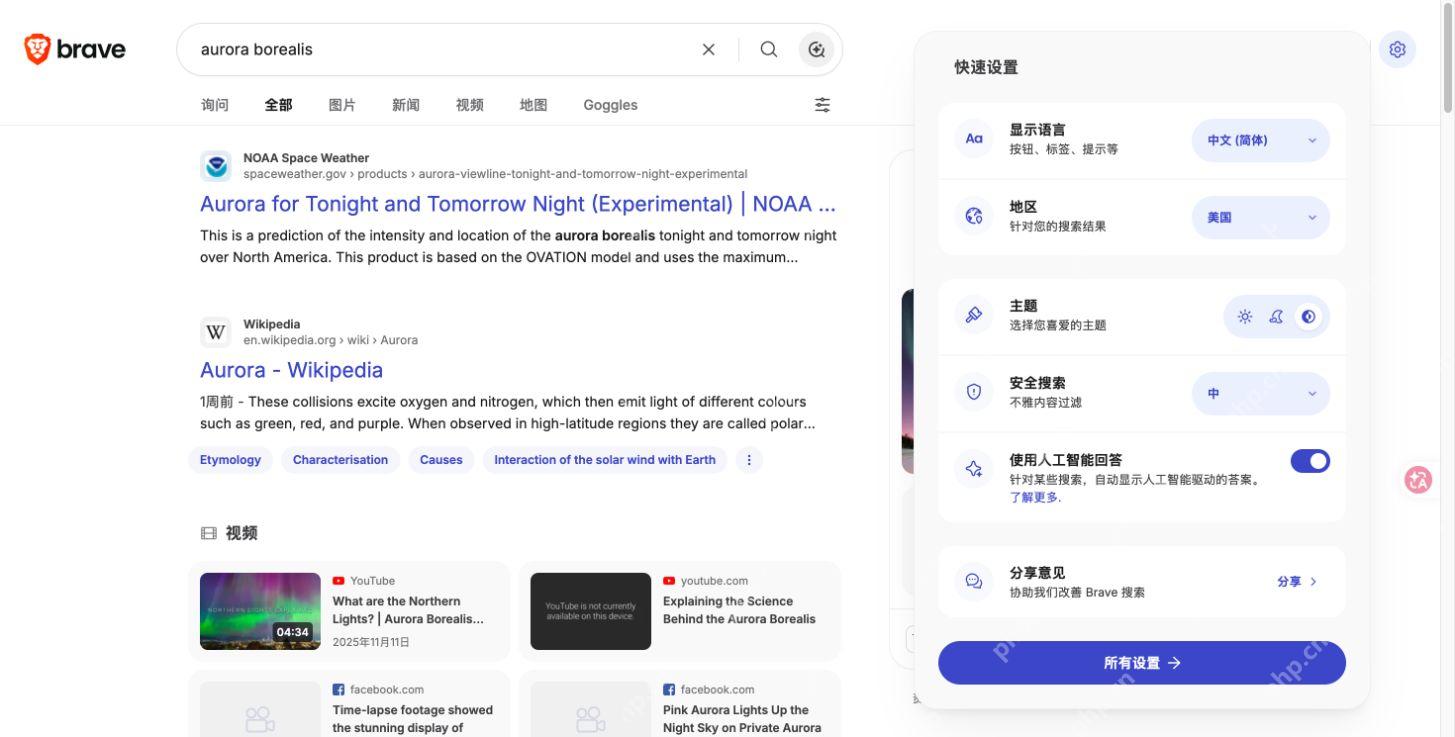Image resolution: width=1455 pixels, height=737 pixels.
Task: Open the 所有设置 button
Action: coord(1142,663)
